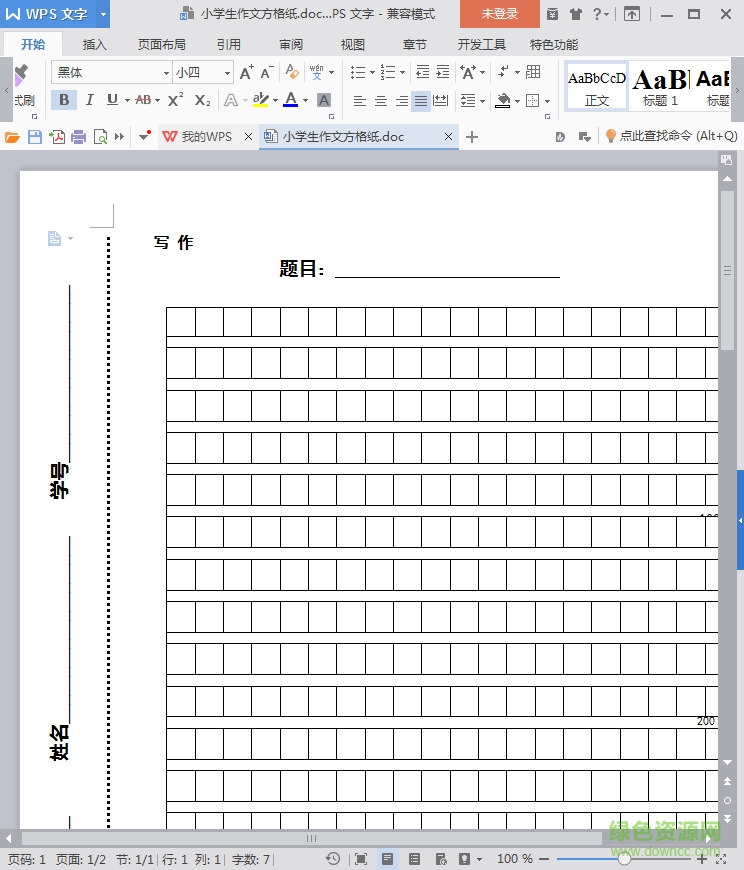This screenshot has width=744, height=870.
Task: Click insert table grid icon
Action: [x=533, y=72]
